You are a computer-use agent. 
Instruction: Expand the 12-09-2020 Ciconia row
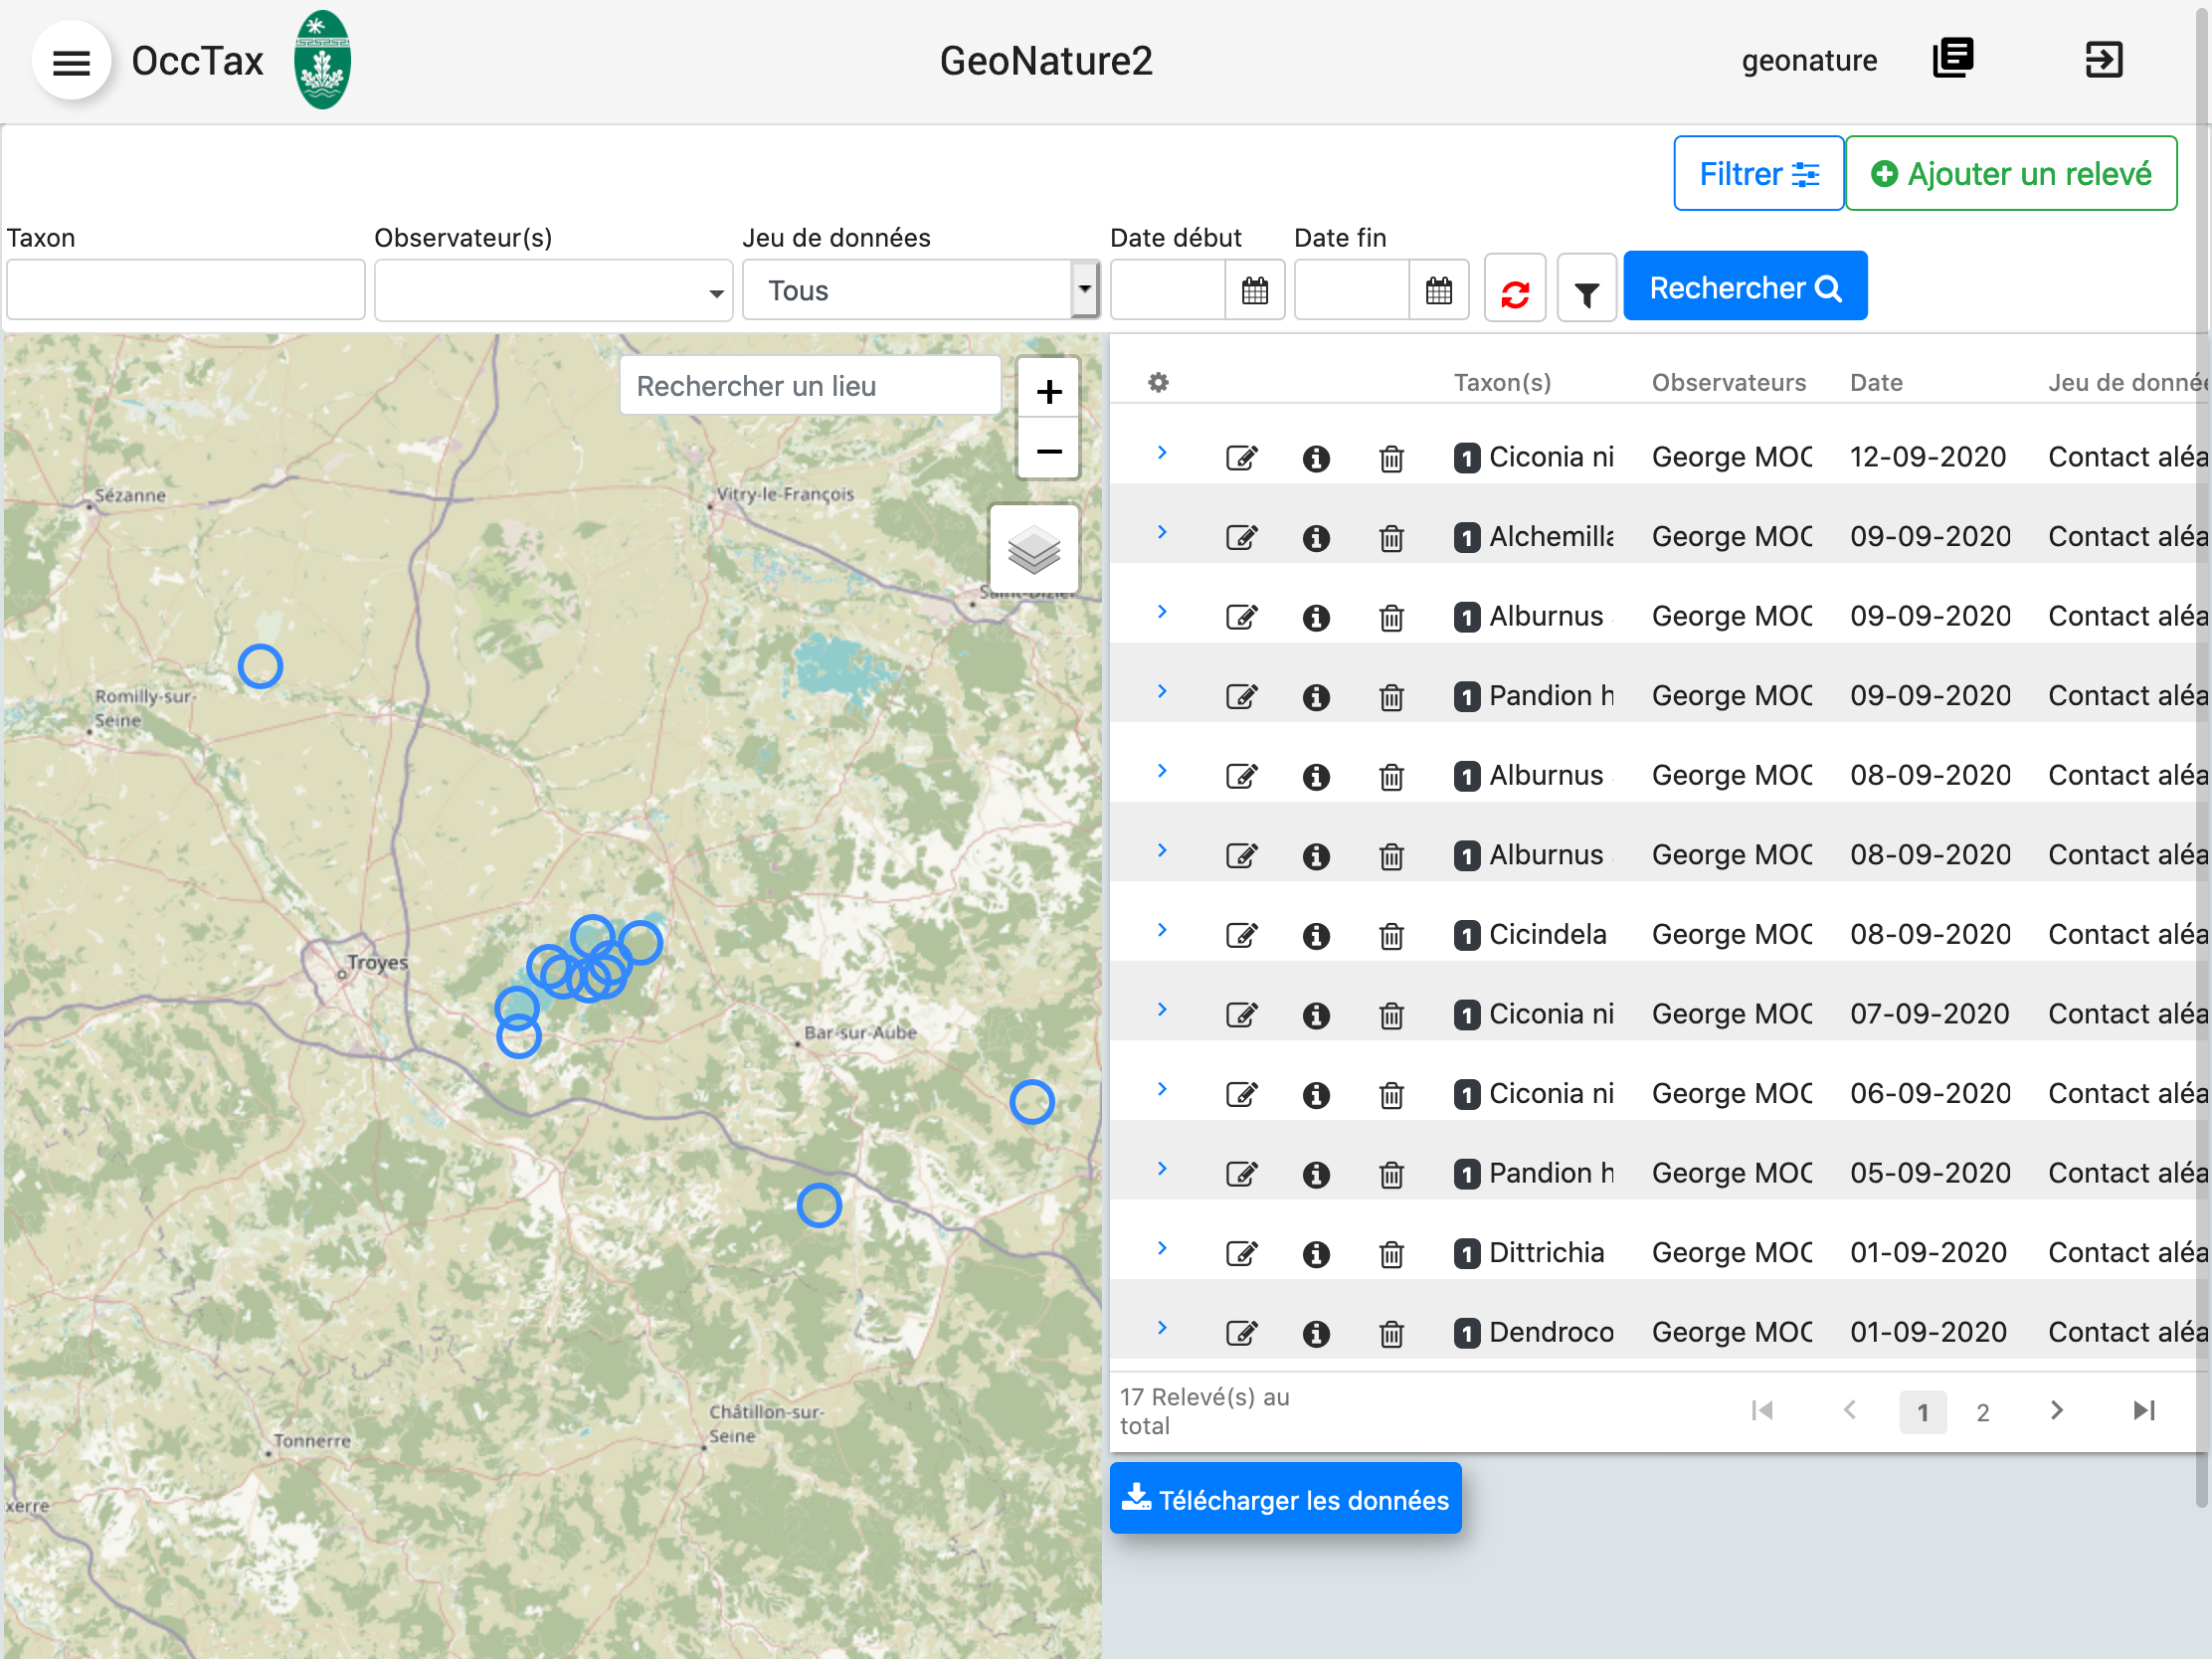point(1162,453)
